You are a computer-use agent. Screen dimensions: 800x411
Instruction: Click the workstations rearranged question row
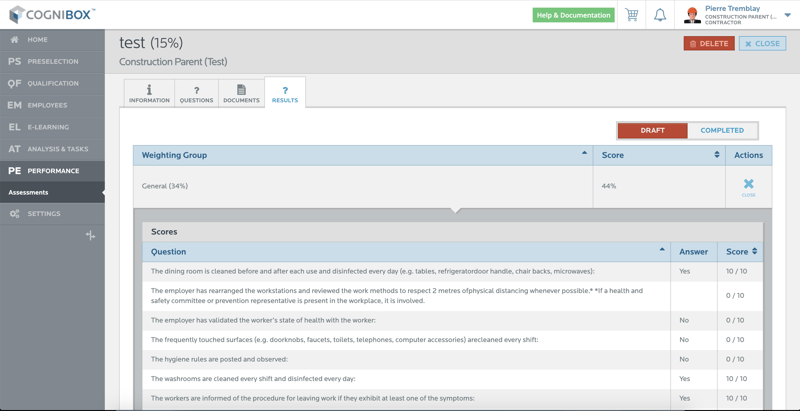click(x=453, y=296)
